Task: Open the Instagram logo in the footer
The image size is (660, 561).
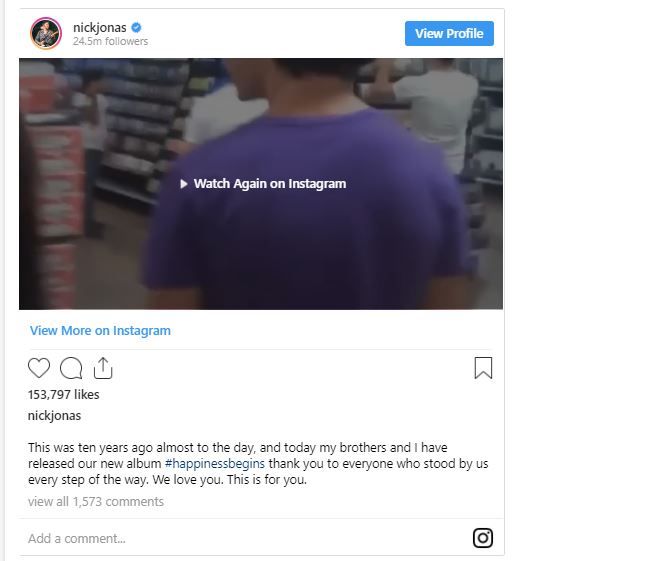Action: click(x=483, y=538)
